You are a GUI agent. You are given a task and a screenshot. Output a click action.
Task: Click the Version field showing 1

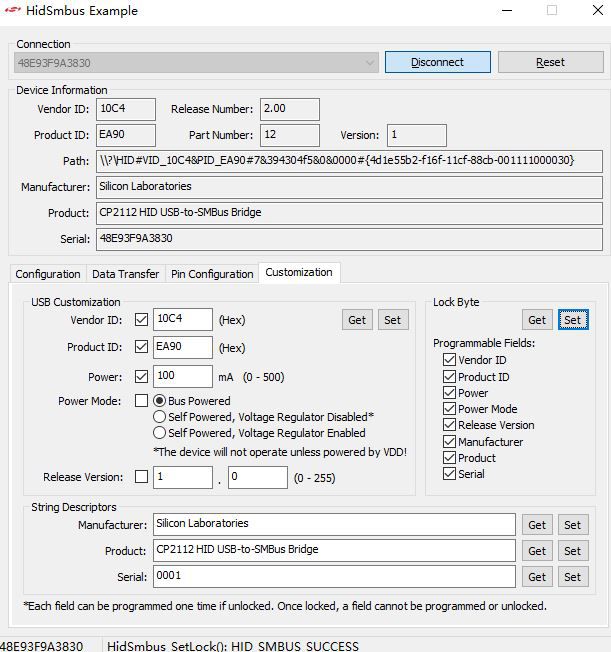point(417,135)
